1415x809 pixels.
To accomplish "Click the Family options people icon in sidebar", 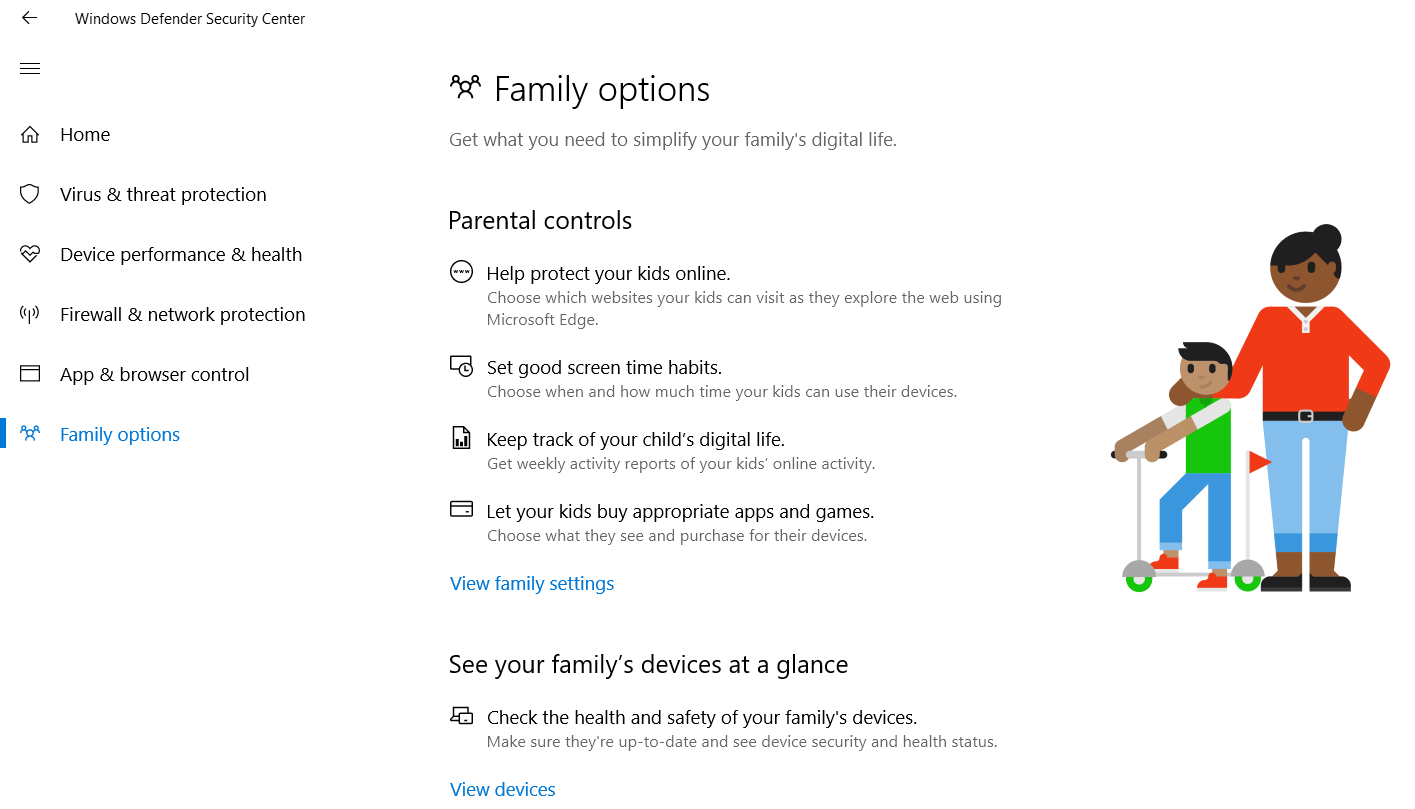I will [30, 434].
